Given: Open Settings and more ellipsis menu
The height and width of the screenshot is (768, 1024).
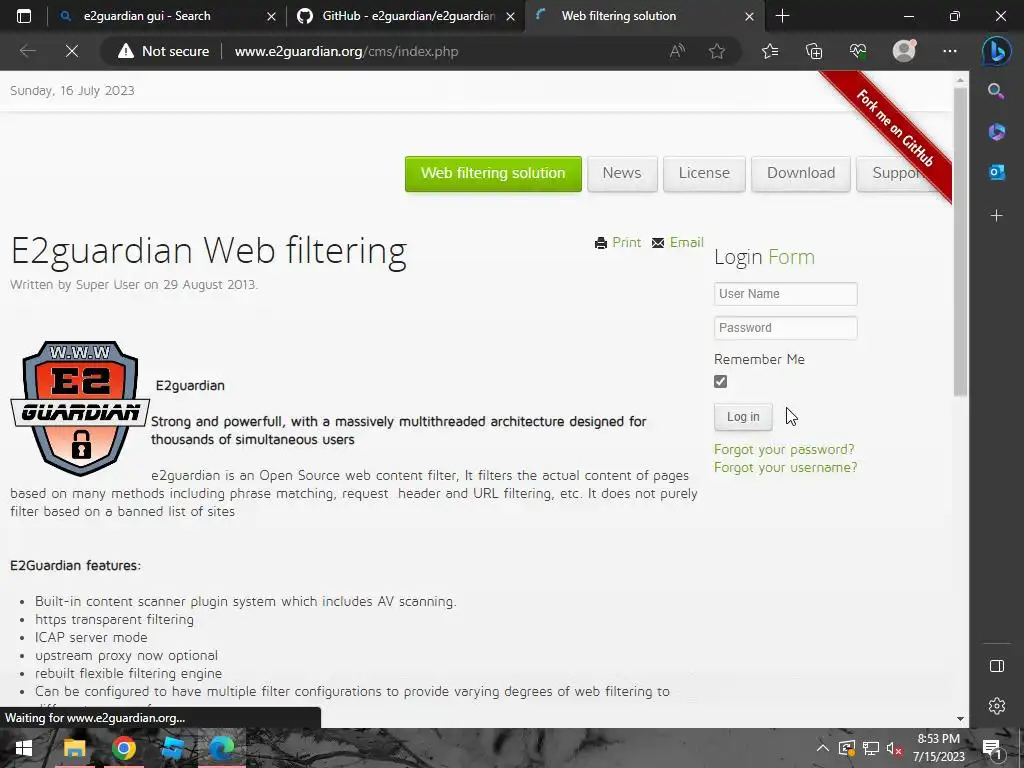Looking at the screenshot, I should [x=950, y=51].
